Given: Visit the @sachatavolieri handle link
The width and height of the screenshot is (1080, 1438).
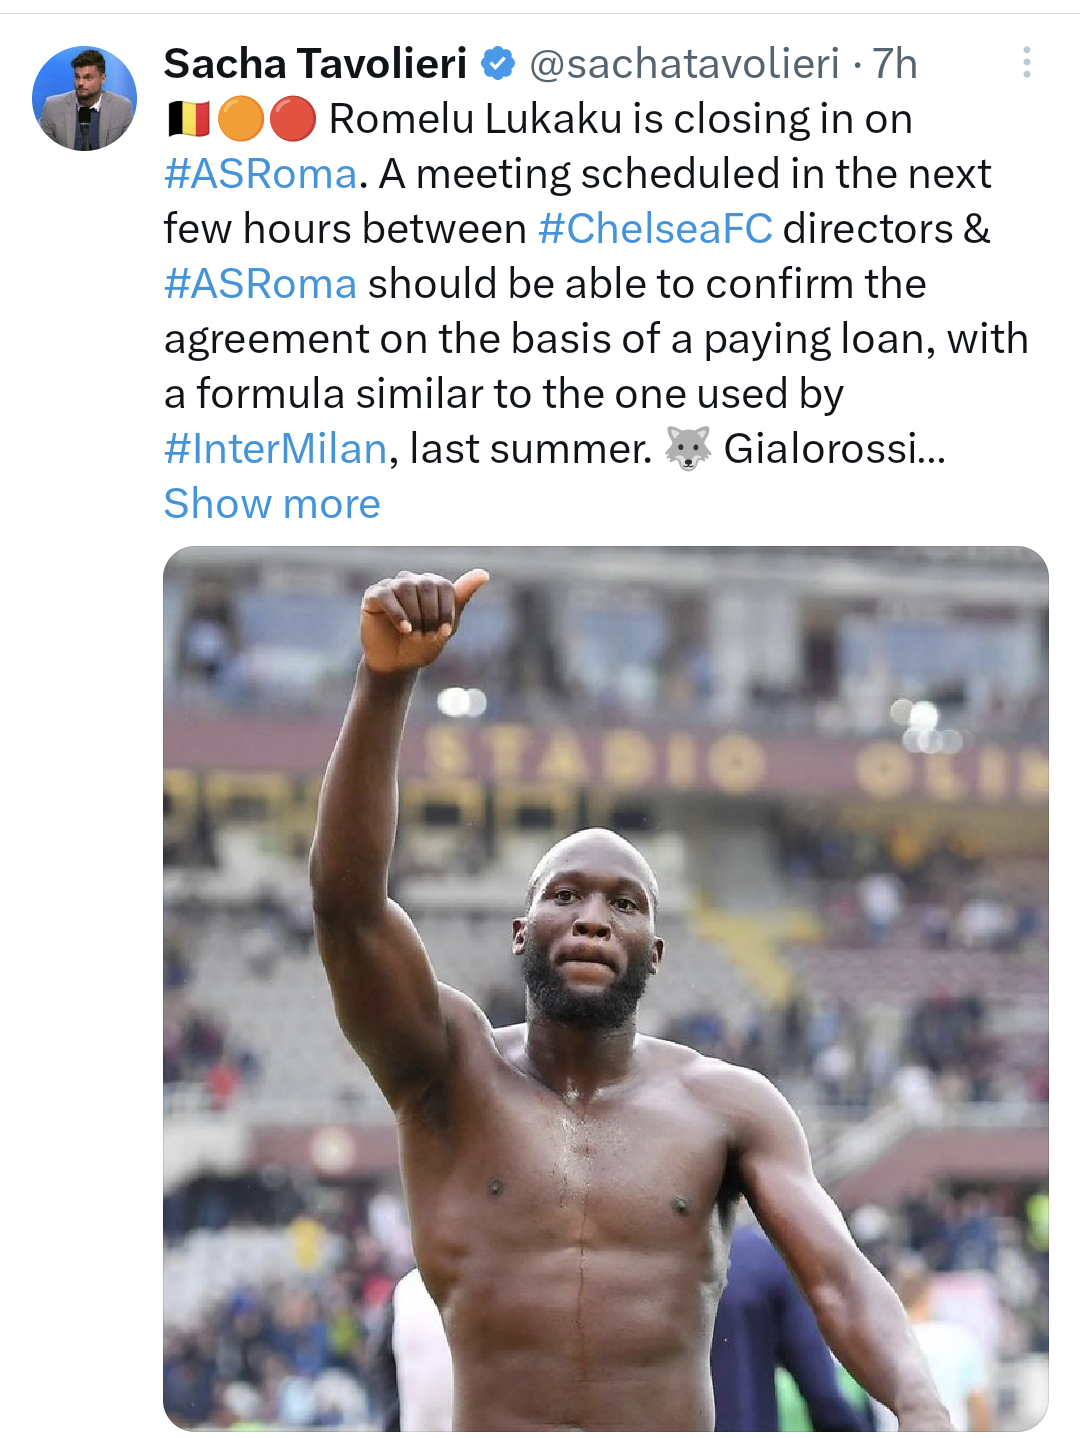Looking at the screenshot, I should pos(684,64).
